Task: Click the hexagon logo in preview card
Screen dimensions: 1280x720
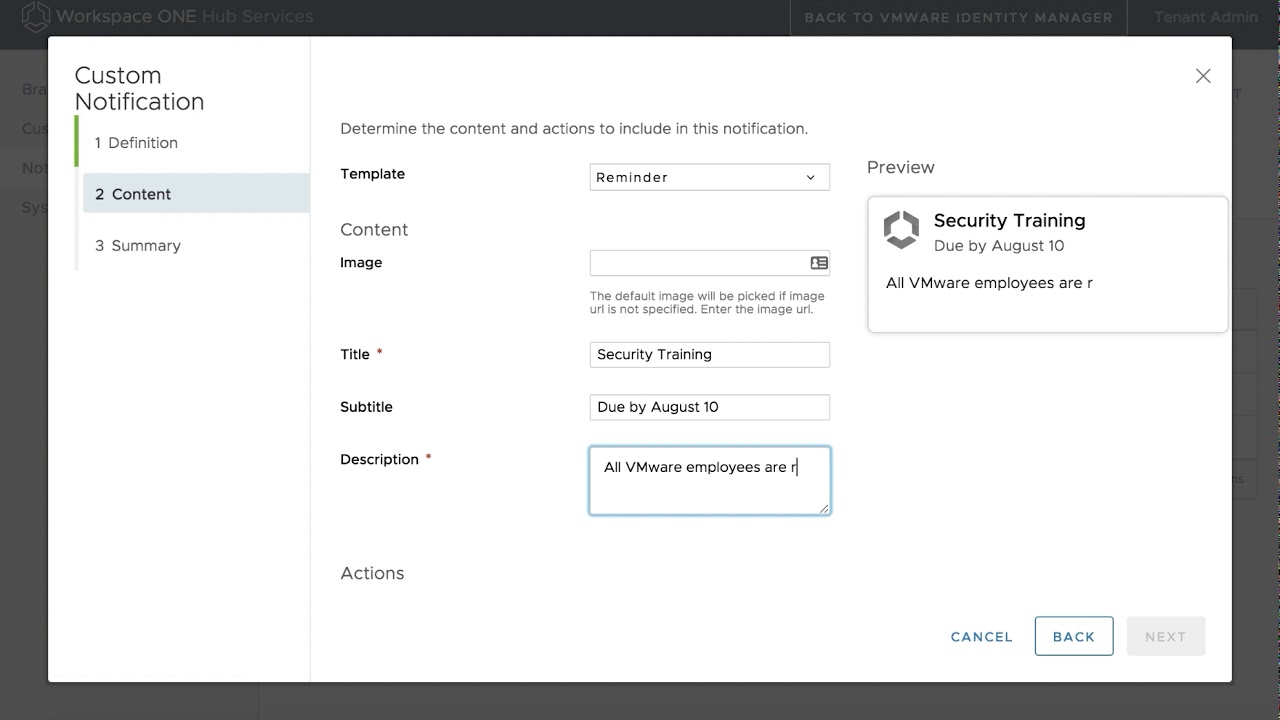Action: pos(901,230)
